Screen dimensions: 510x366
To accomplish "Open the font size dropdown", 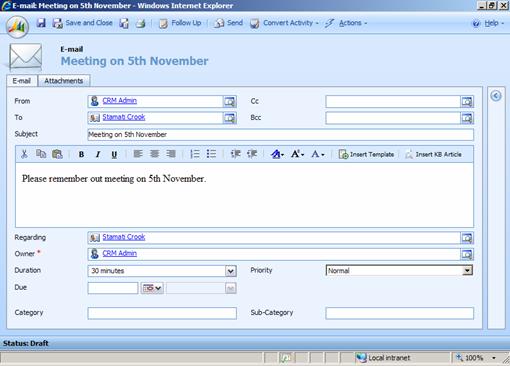I will 297,154.
